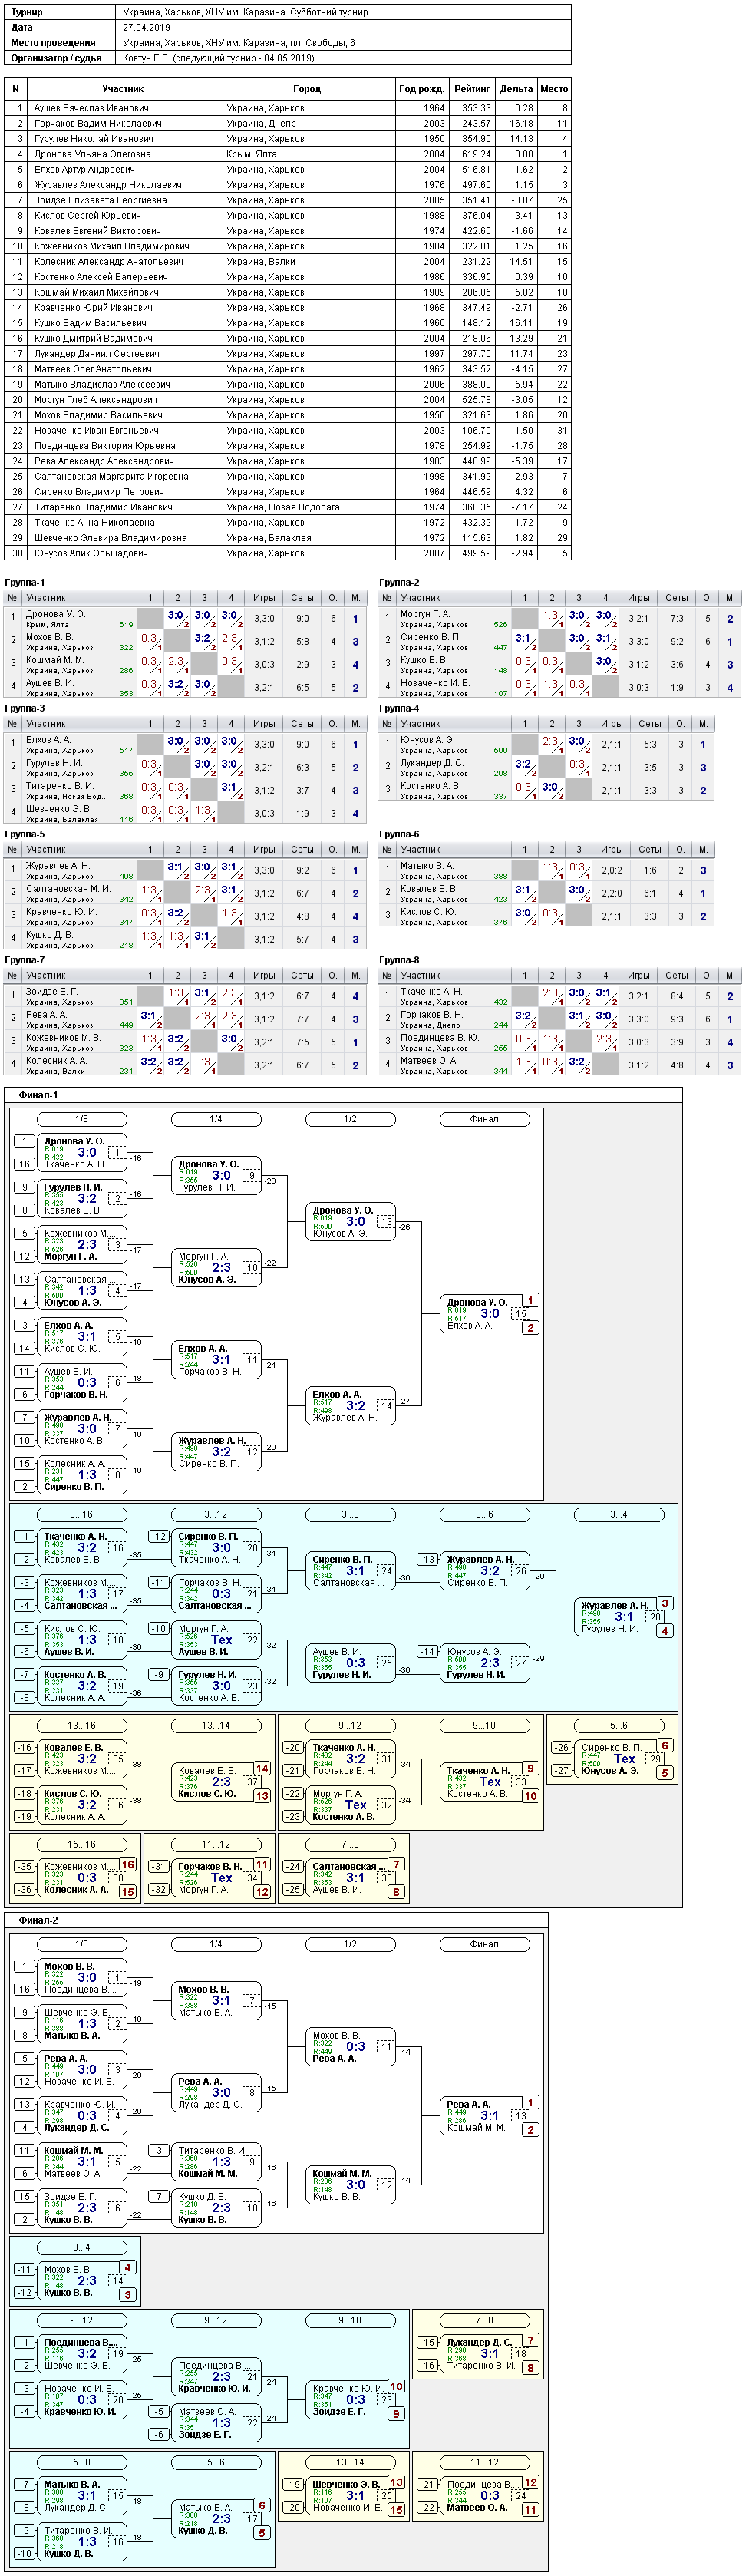Viewport: 749px width, 2576px height.
Task: Click the 'Дельта' column header
Action: coord(516,89)
